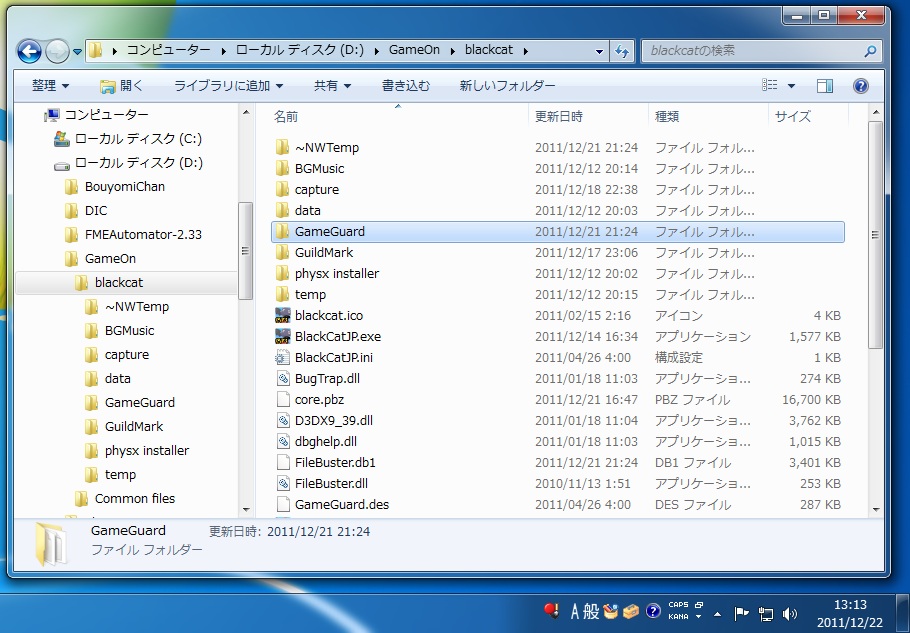Click the volume speaker icon in tray
Image resolution: width=910 pixels, height=633 pixels.
coord(790,612)
